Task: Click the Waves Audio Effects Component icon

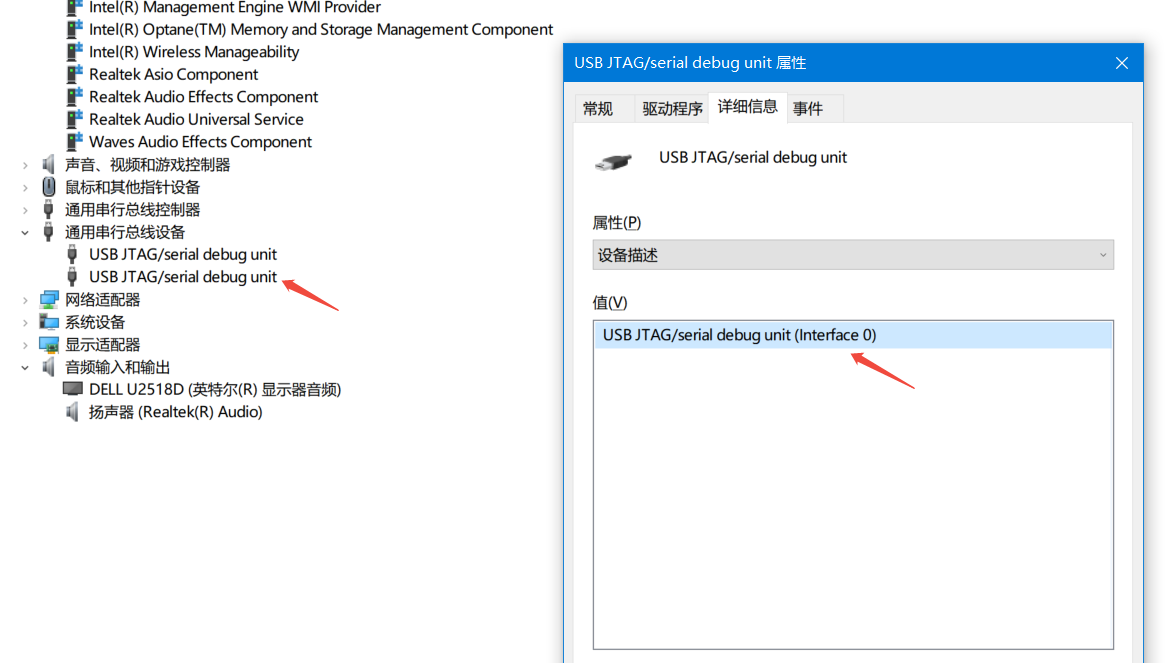Action: (74, 142)
